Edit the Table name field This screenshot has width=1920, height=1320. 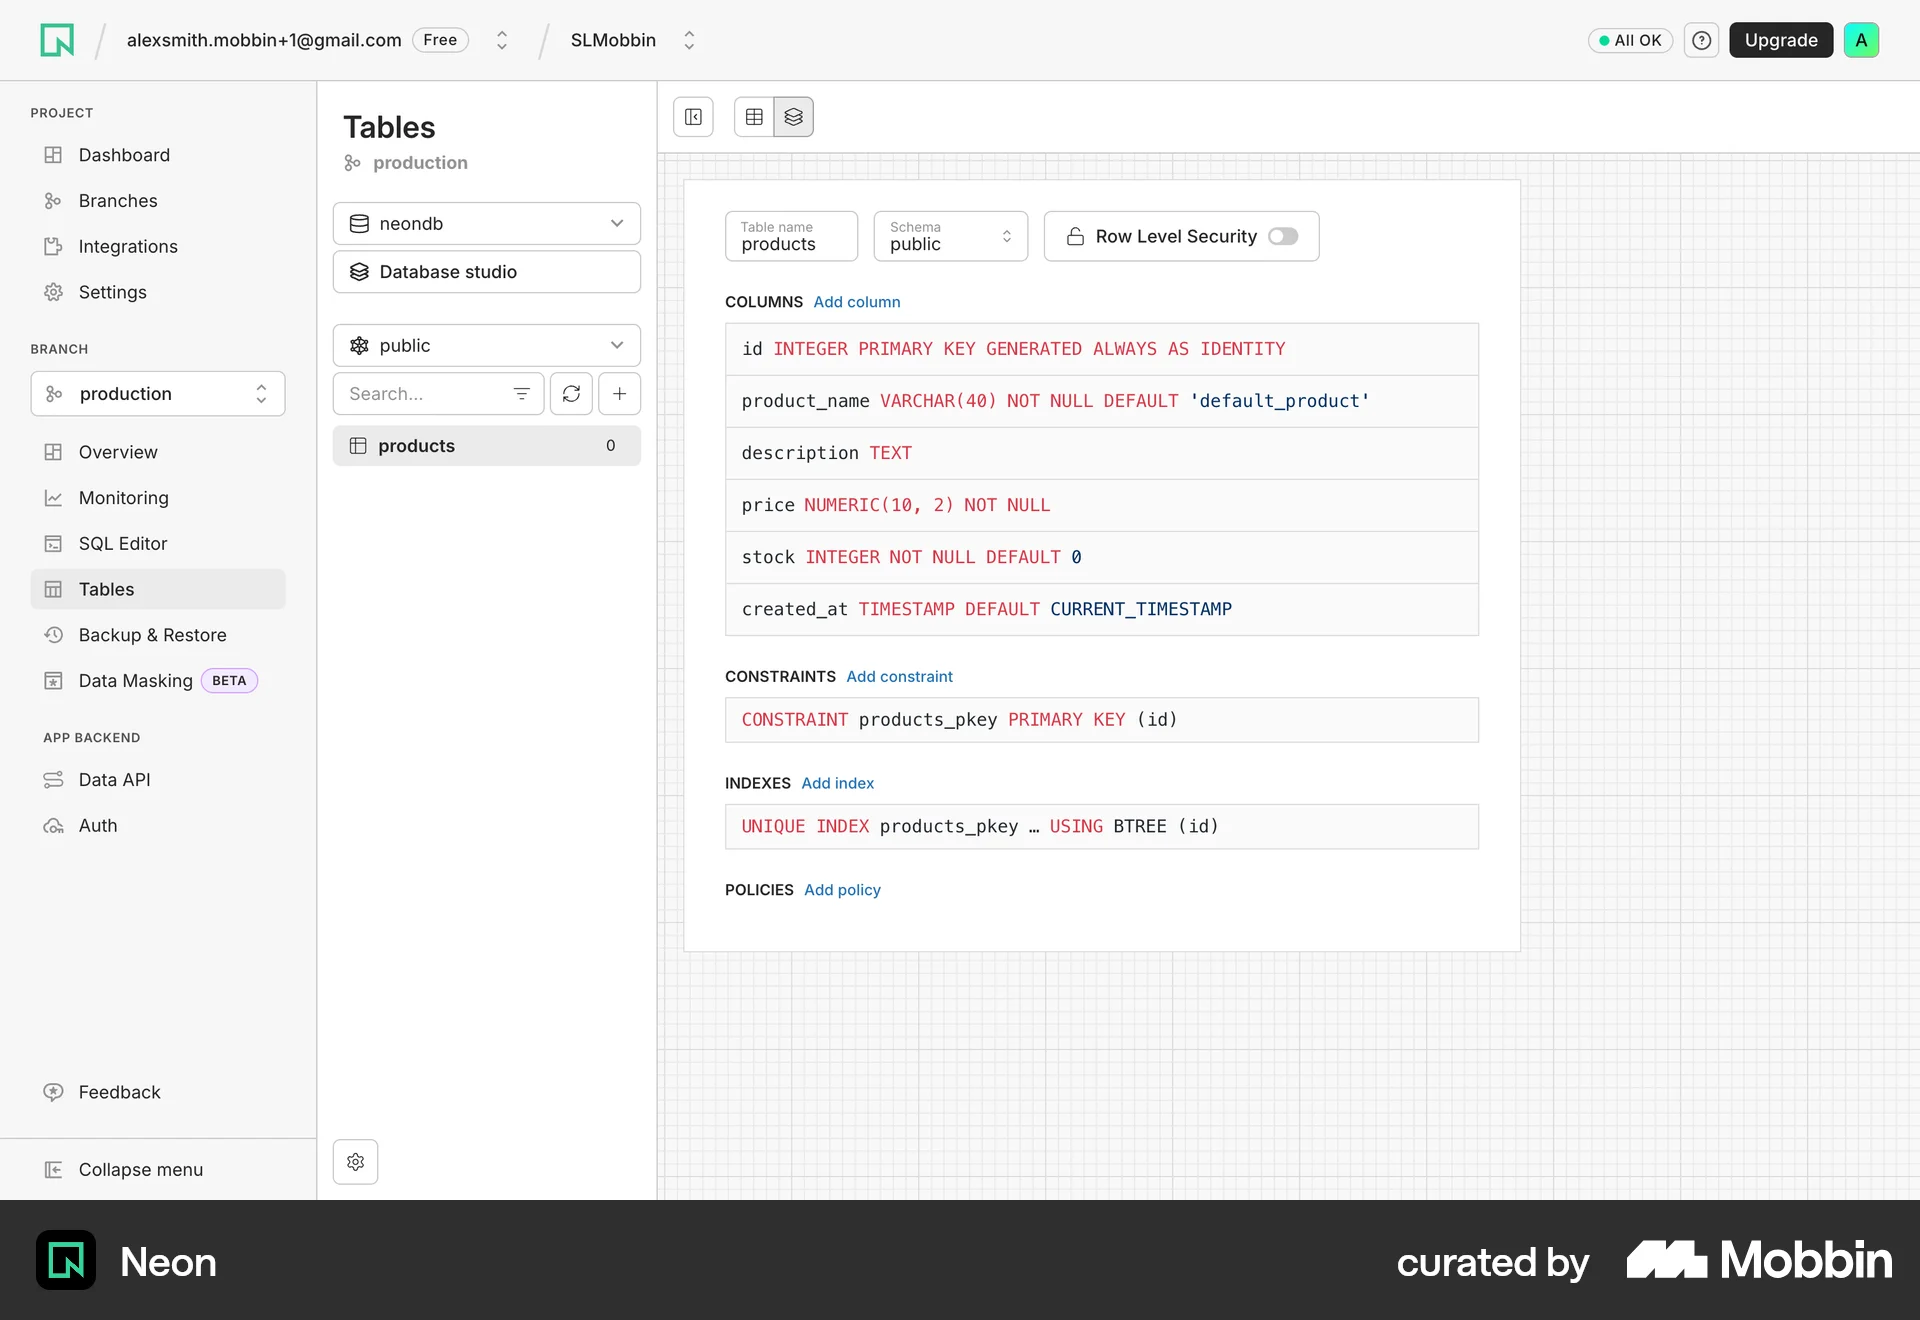(x=791, y=237)
